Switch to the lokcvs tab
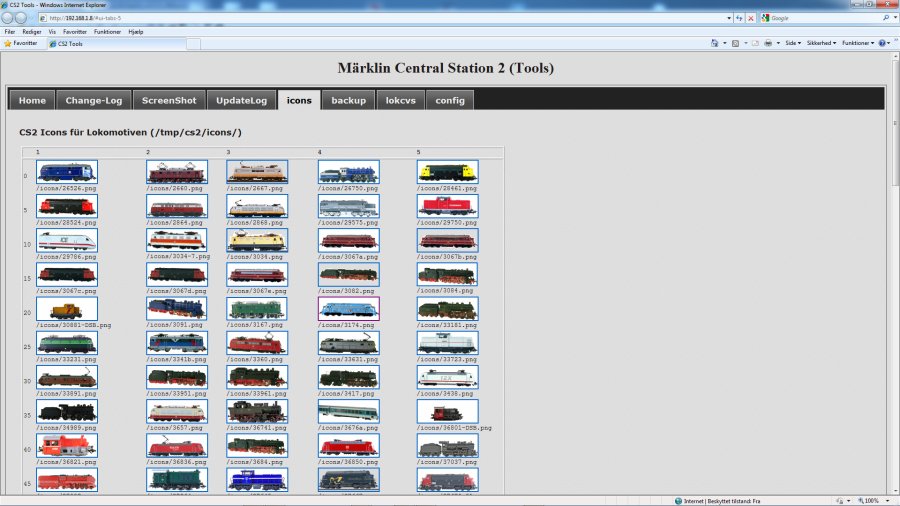This screenshot has height=506, width=900. click(400, 100)
